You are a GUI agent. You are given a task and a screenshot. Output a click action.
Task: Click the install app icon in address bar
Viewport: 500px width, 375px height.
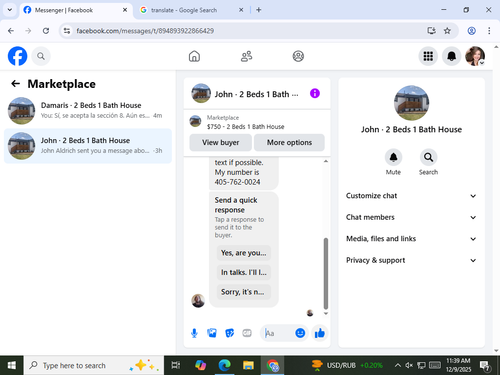(x=431, y=31)
